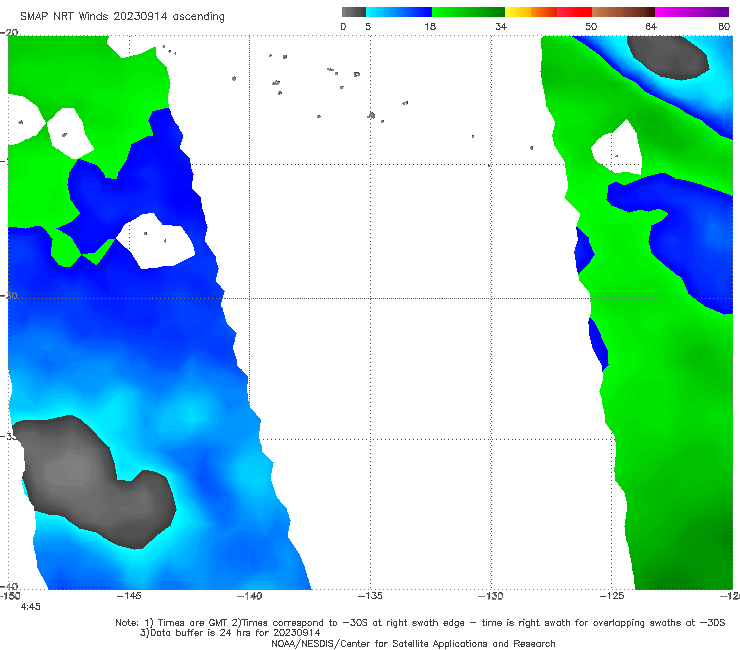Click the color bar label '50'
The height and width of the screenshot is (650, 740).
[591, 26]
